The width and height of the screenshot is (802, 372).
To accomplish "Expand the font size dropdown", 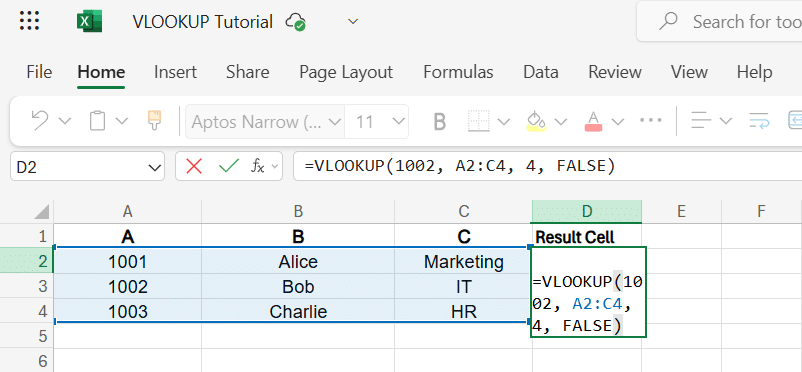I will click(397, 121).
